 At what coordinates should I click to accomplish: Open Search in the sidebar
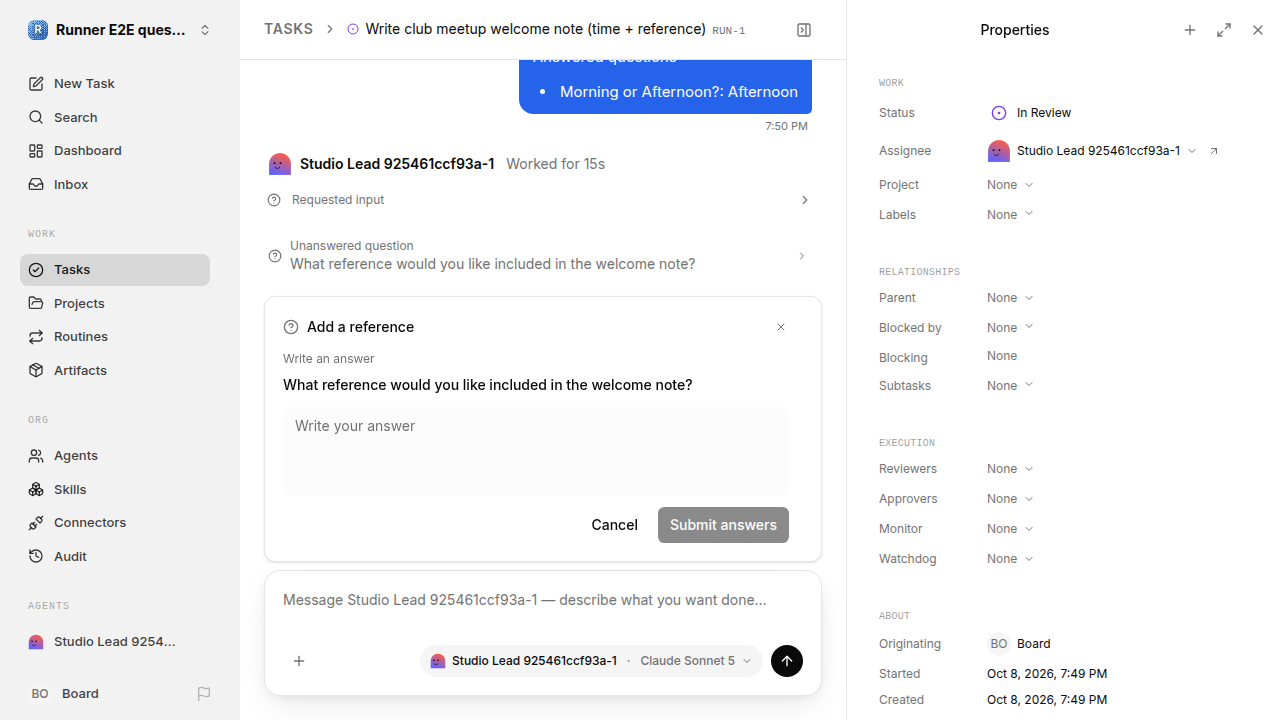[115, 118]
